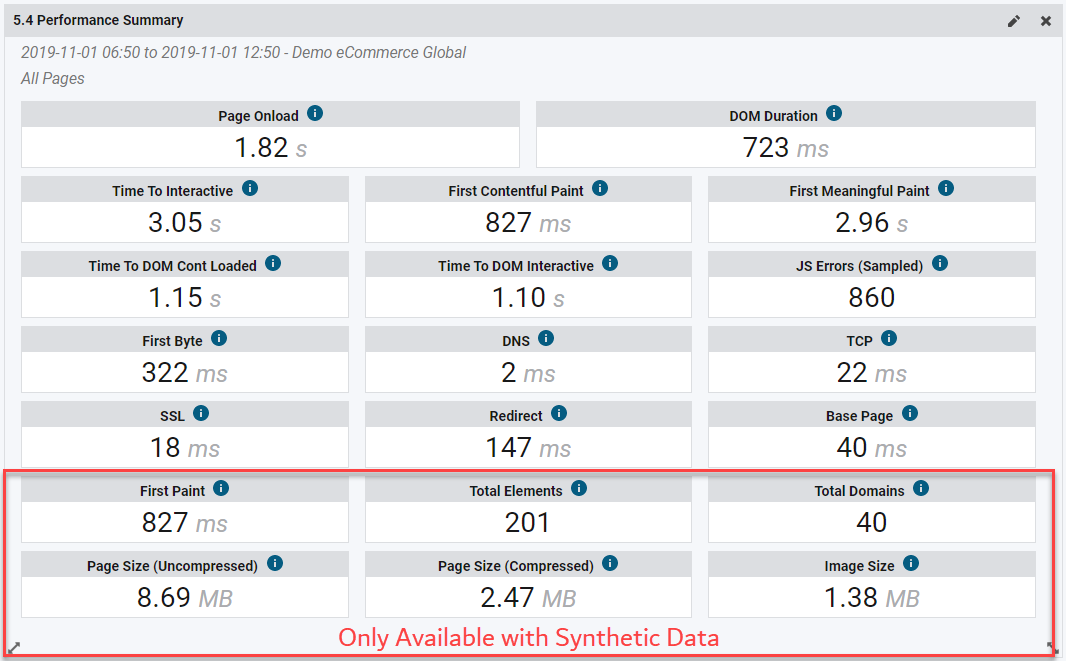The image size is (1066, 661).
Task: Select the Total Elements info icon
Action: (579, 488)
